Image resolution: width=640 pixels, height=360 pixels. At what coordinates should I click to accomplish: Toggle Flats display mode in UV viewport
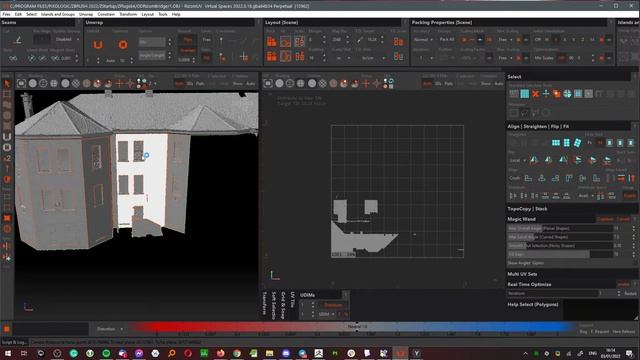click(449, 84)
